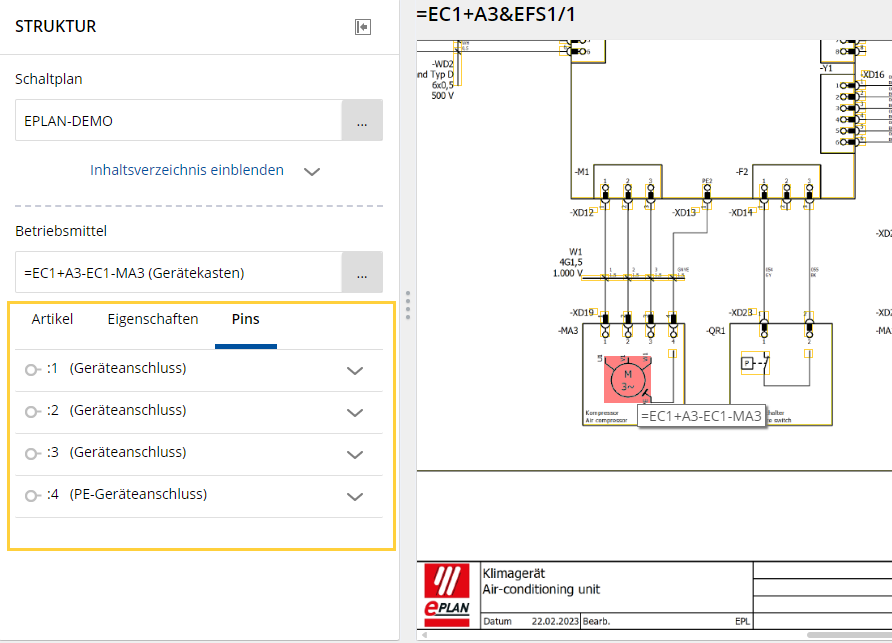
Task: Click the panel splitter handle dots
Action: click(x=408, y=305)
